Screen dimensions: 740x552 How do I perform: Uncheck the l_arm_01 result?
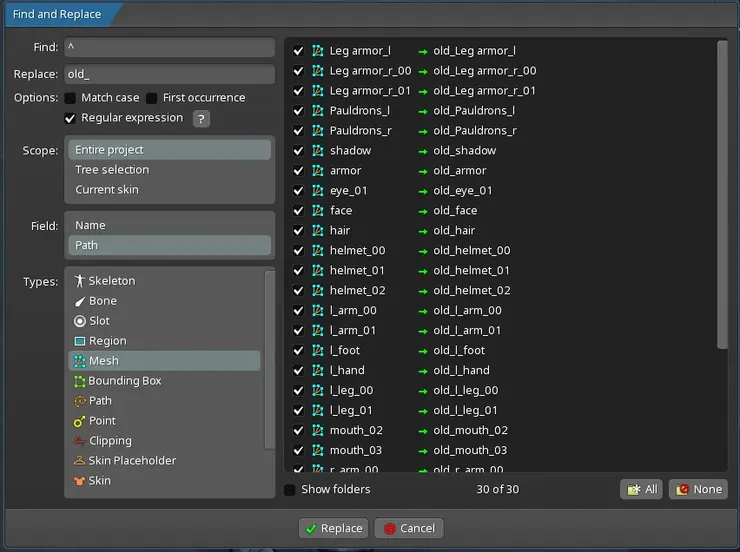(298, 330)
